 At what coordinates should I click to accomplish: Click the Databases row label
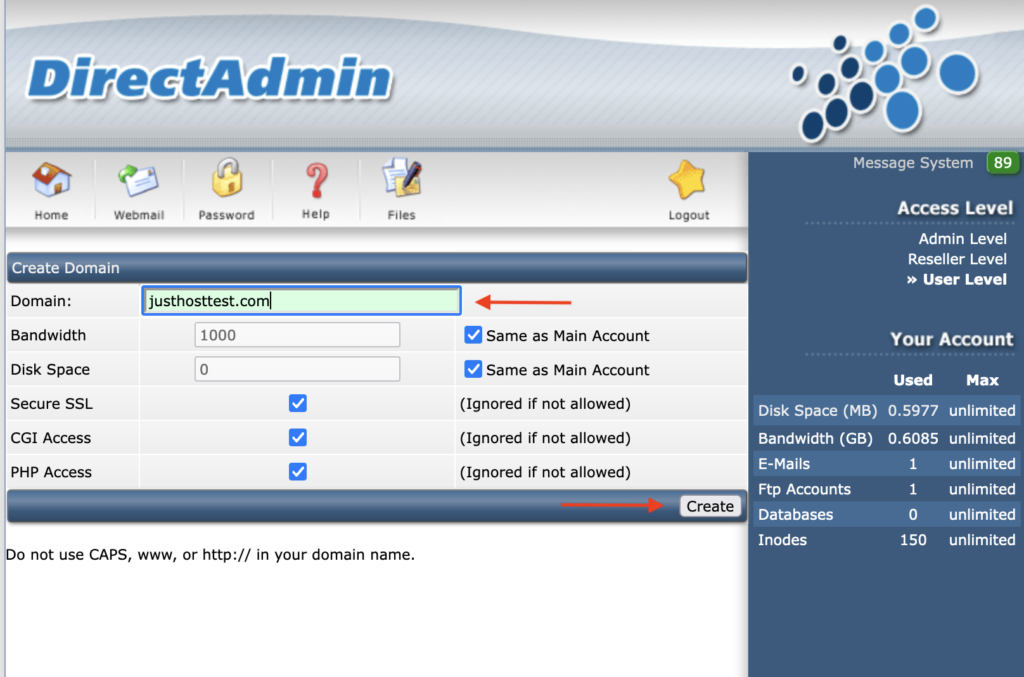[x=795, y=514]
